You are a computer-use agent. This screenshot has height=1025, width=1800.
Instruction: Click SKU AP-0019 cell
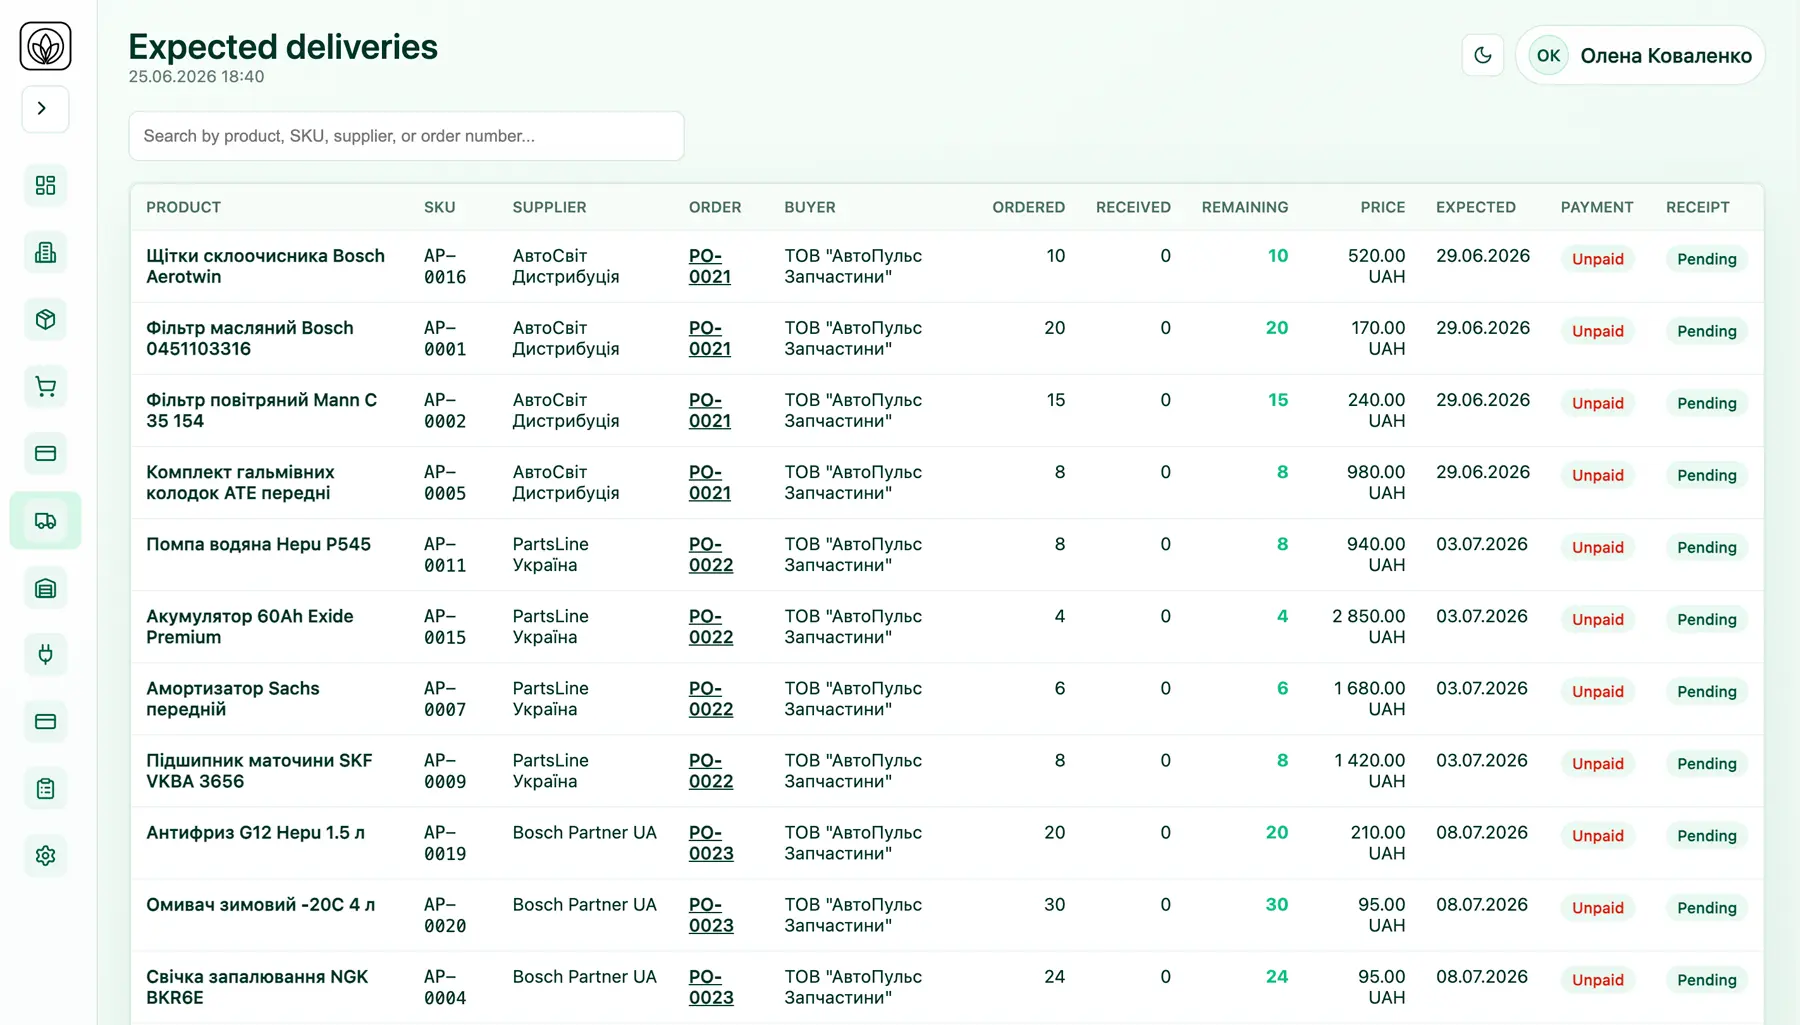coord(444,842)
